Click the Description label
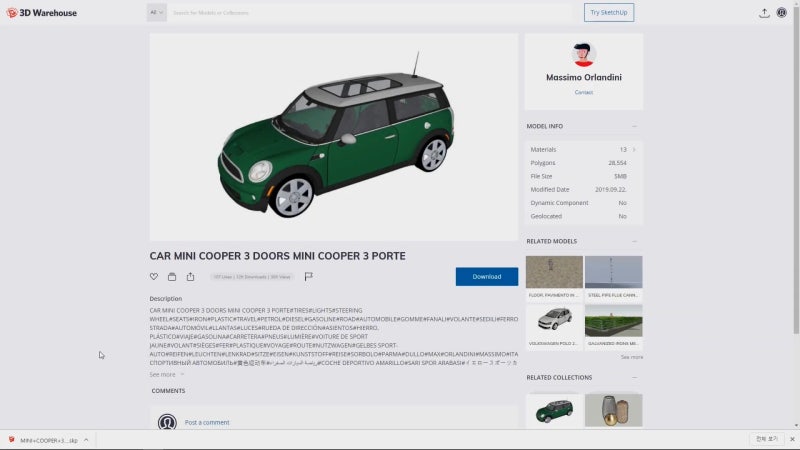Viewport: 800px width, 450px height. click(x=165, y=298)
